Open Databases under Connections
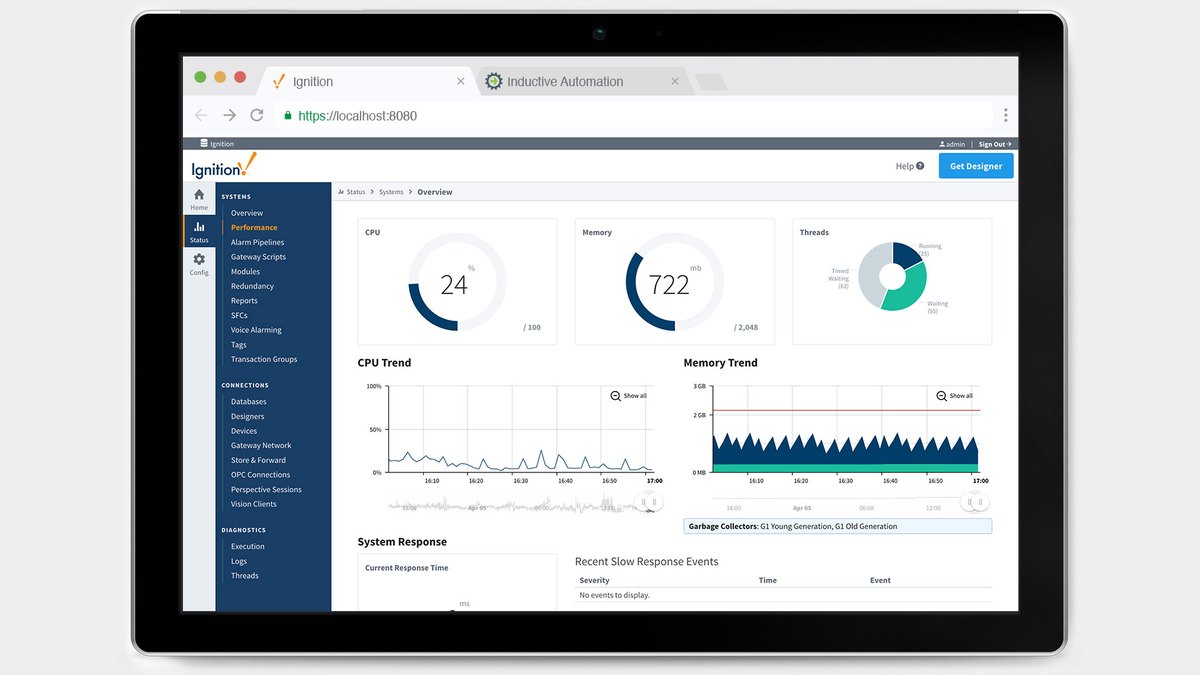The width and height of the screenshot is (1200, 675). pyautogui.click(x=249, y=402)
